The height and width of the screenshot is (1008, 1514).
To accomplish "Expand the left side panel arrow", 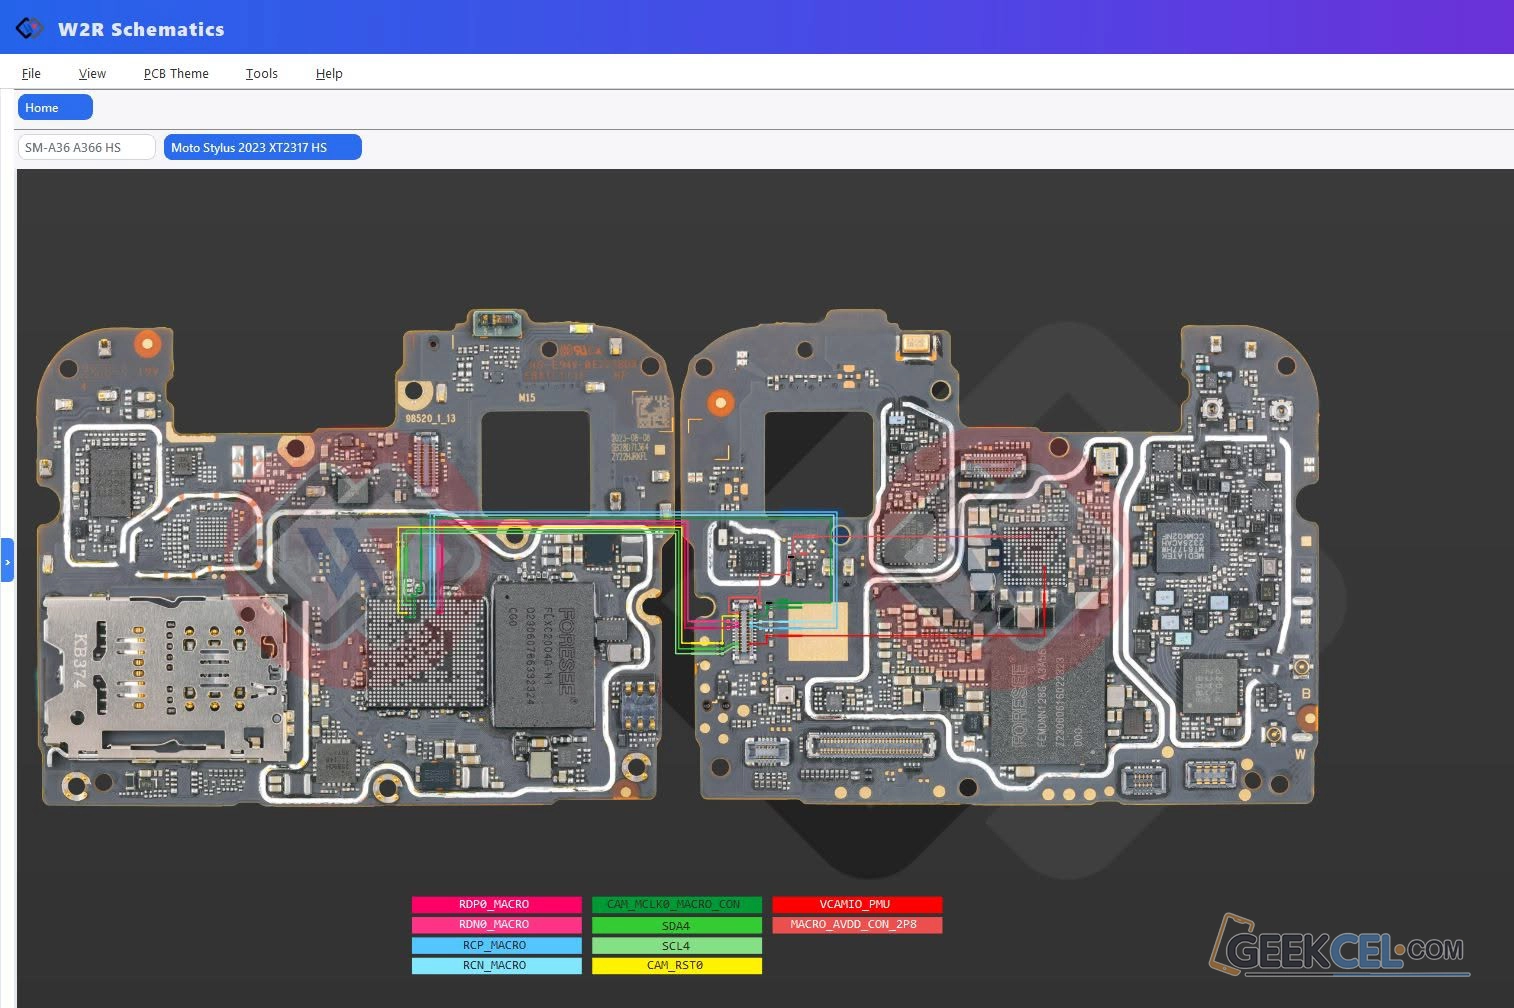I will [x=7, y=562].
